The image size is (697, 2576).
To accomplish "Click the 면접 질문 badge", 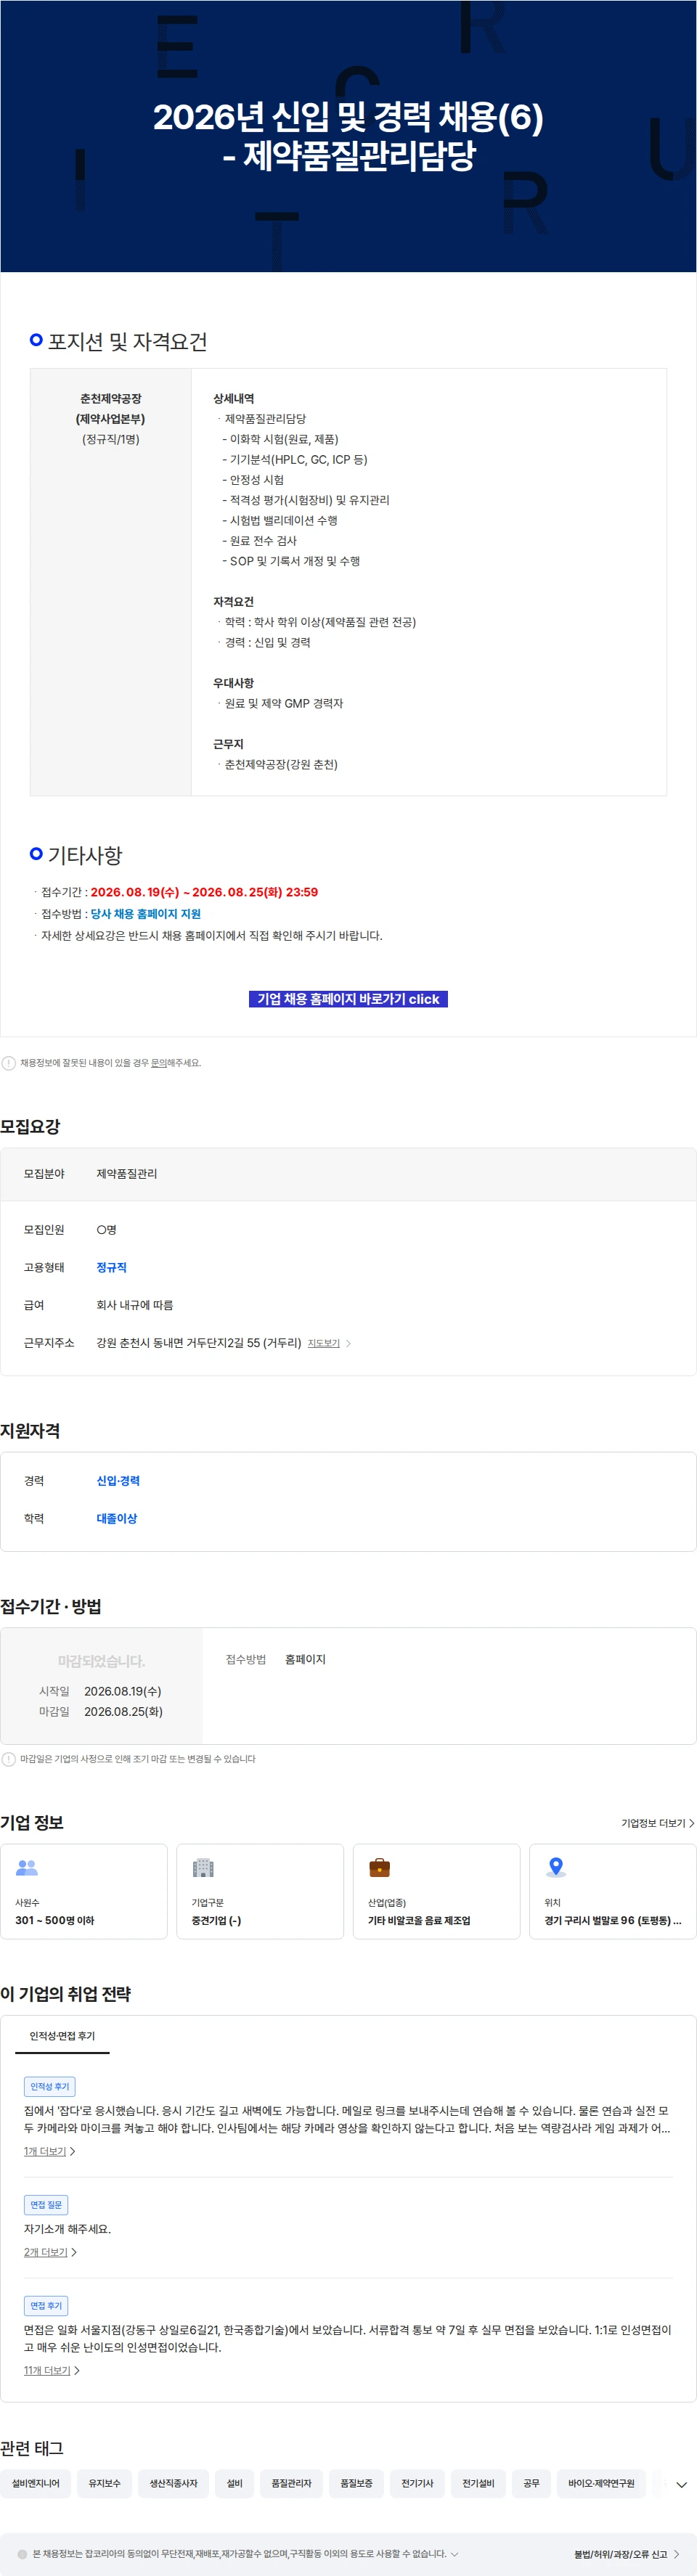I will pos(46,2204).
